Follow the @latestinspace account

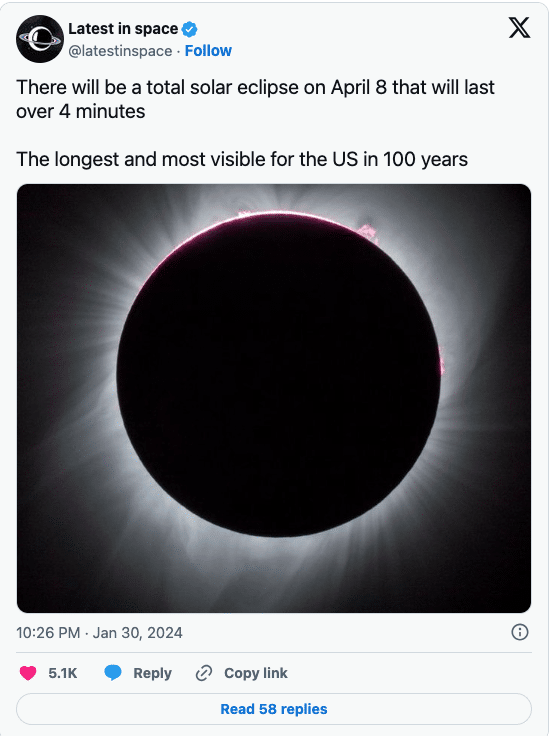(208, 51)
